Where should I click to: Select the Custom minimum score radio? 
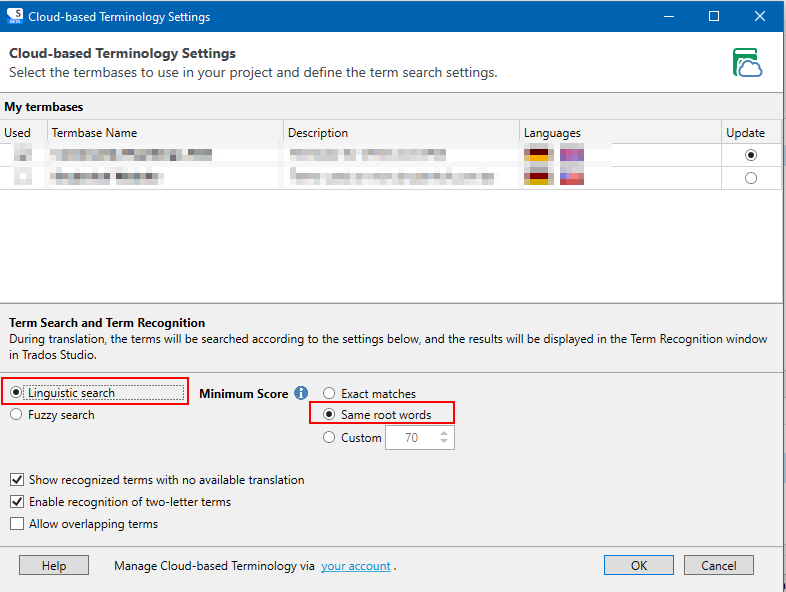point(329,438)
